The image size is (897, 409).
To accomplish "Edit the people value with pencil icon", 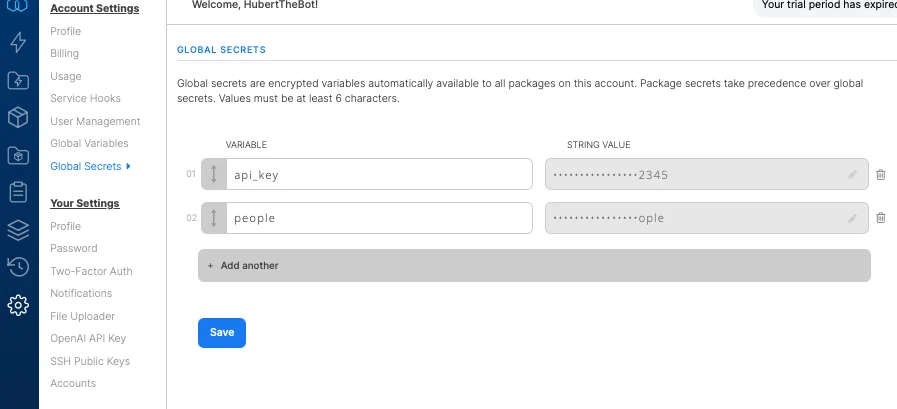I will pos(852,218).
